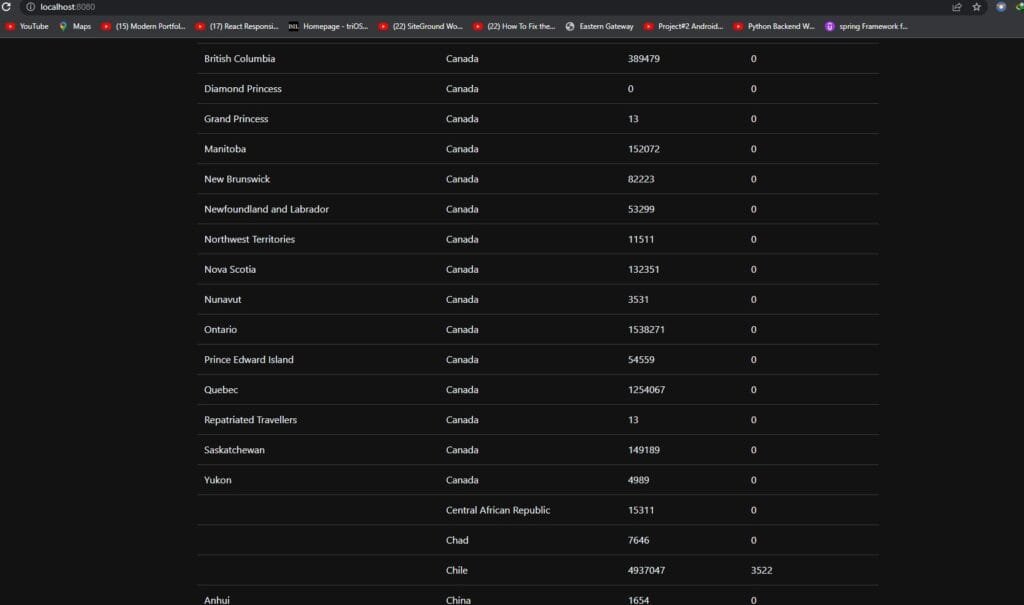Open the spring Framework bookmark
The height and width of the screenshot is (605, 1024).
tap(866, 26)
